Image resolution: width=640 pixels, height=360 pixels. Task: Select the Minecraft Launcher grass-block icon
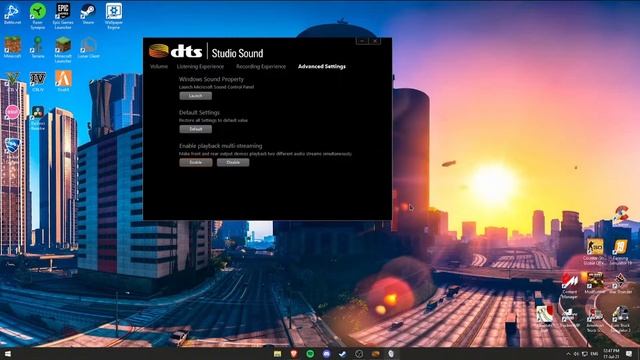pyautogui.click(x=63, y=49)
